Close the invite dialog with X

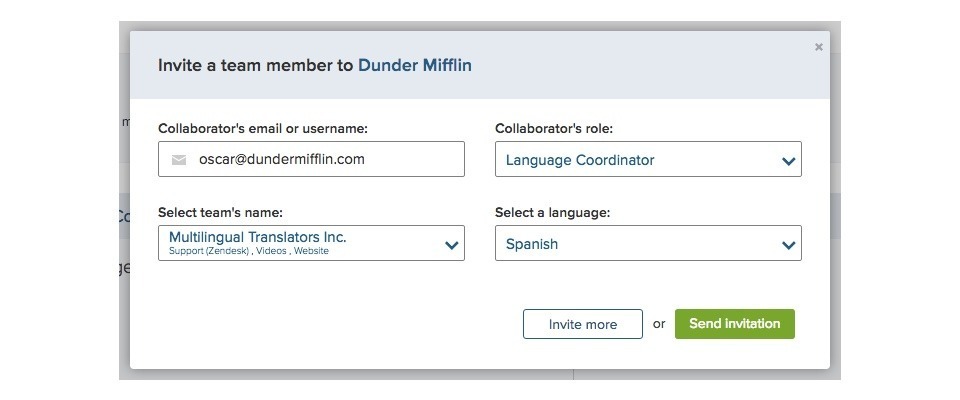click(819, 47)
